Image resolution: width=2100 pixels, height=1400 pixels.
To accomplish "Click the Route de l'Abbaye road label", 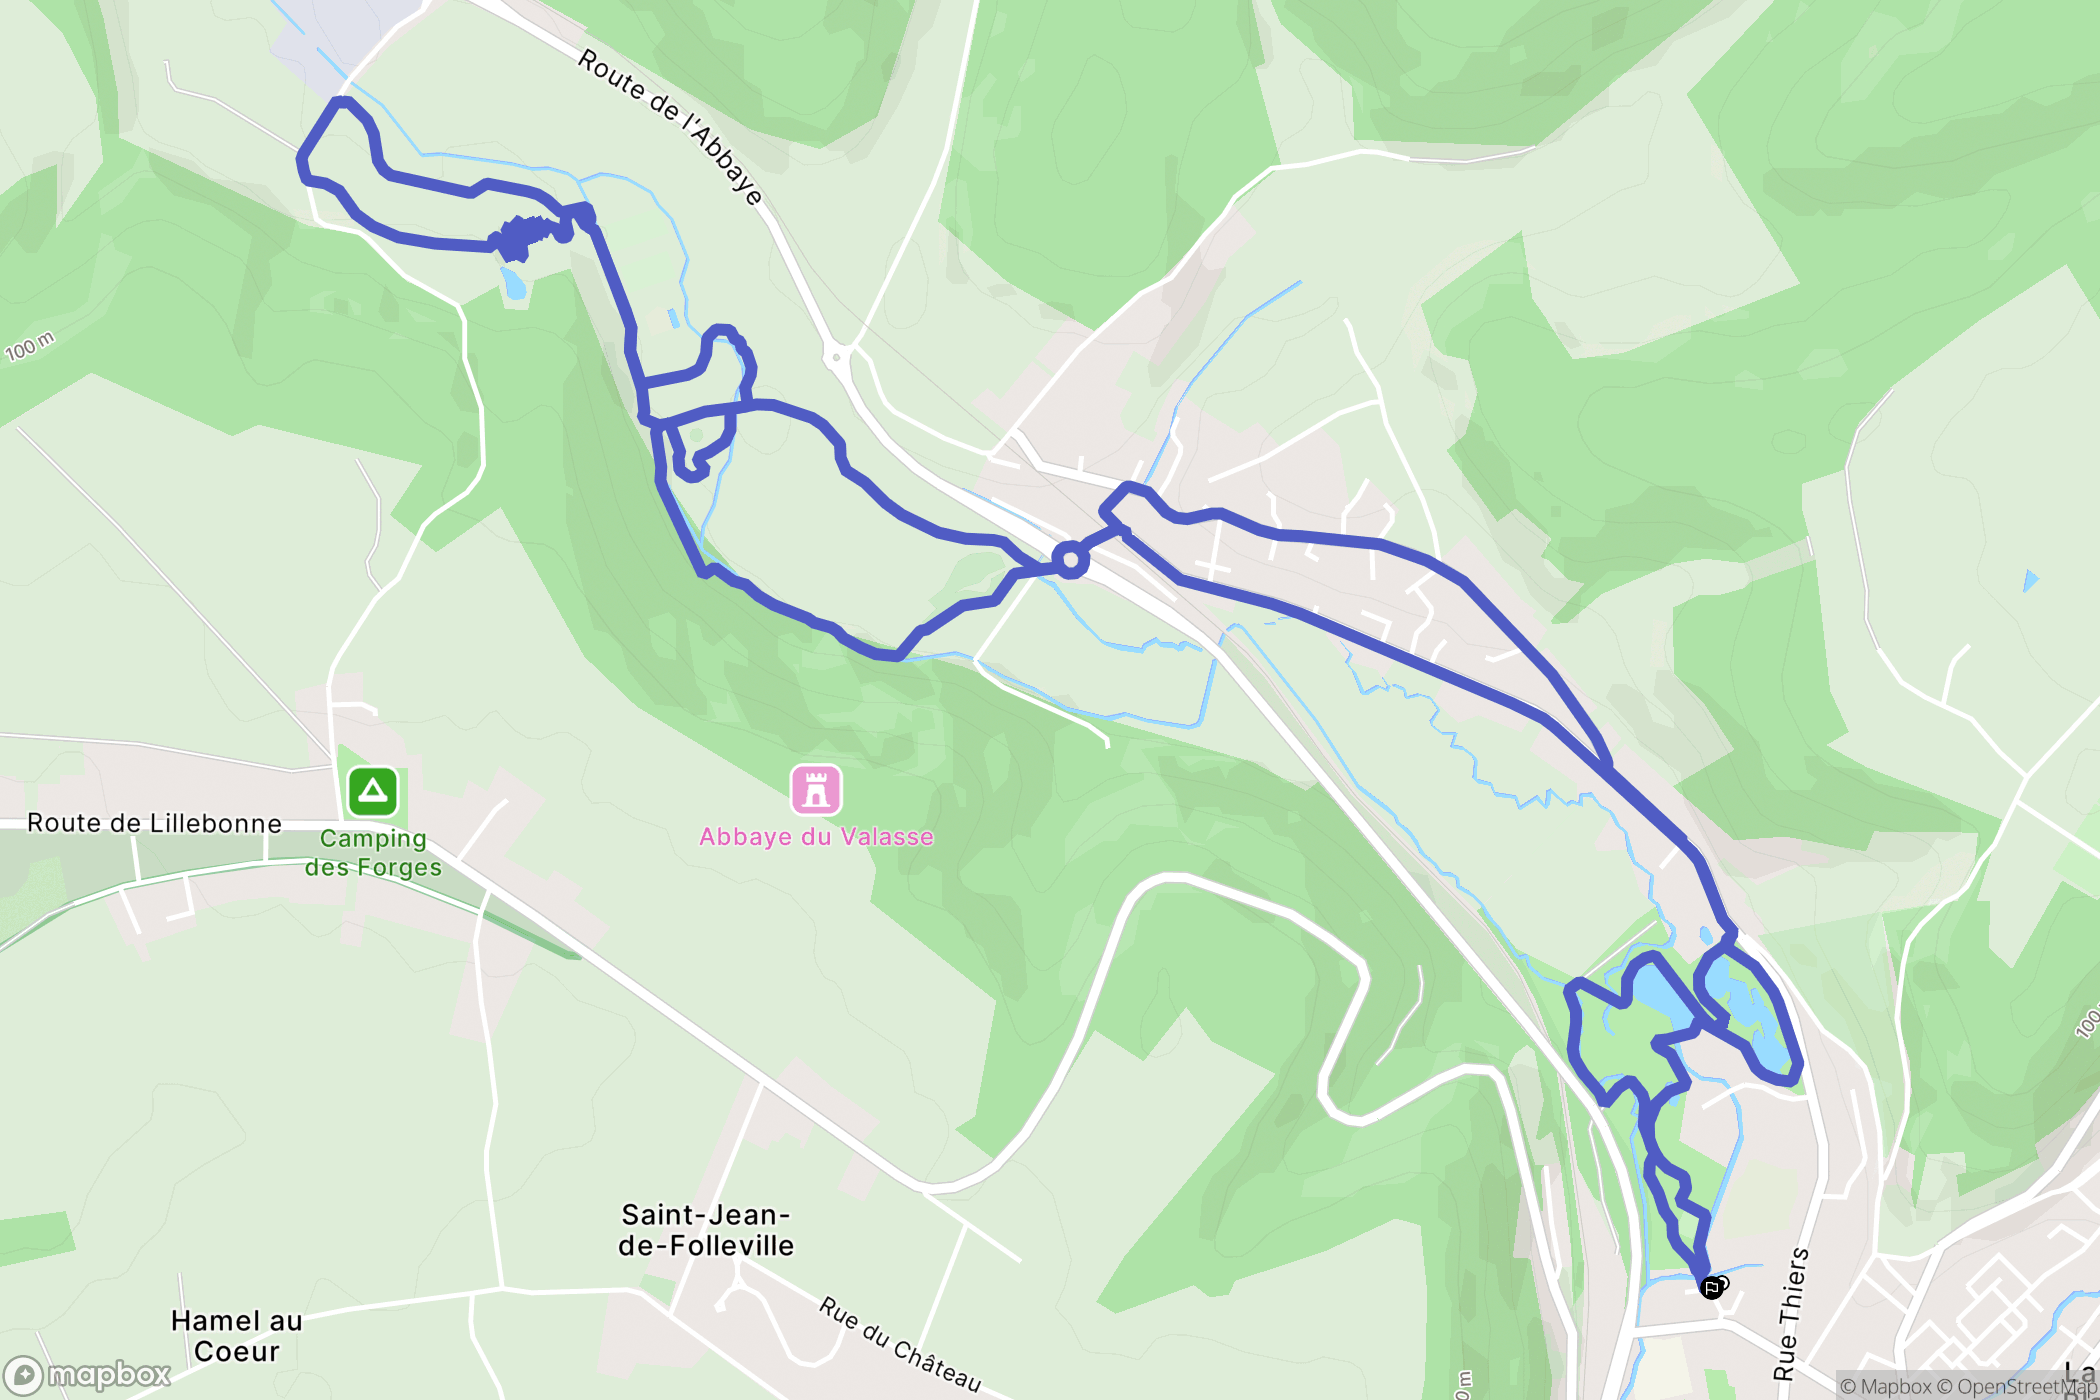I will click(671, 127).
